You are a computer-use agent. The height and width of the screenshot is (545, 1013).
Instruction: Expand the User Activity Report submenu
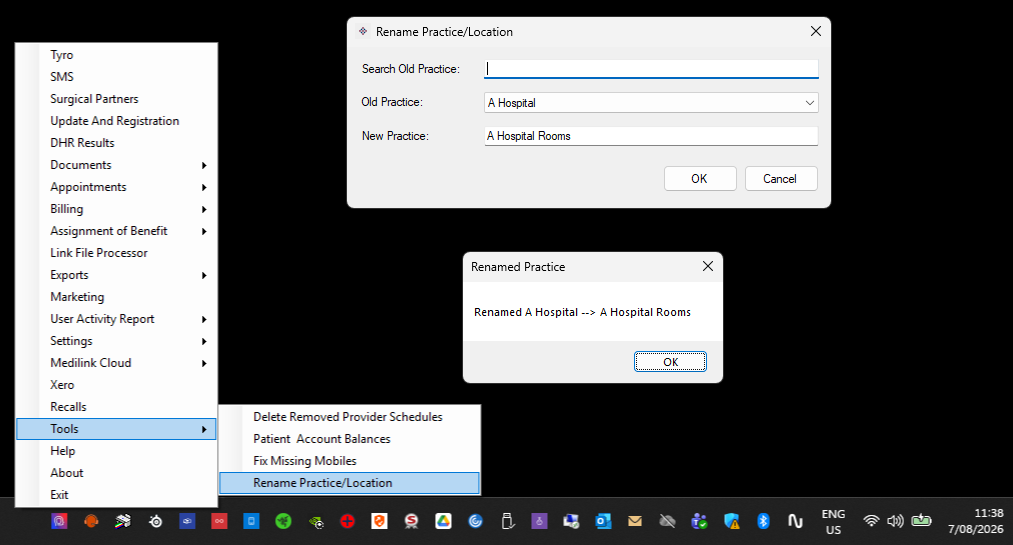116,318
